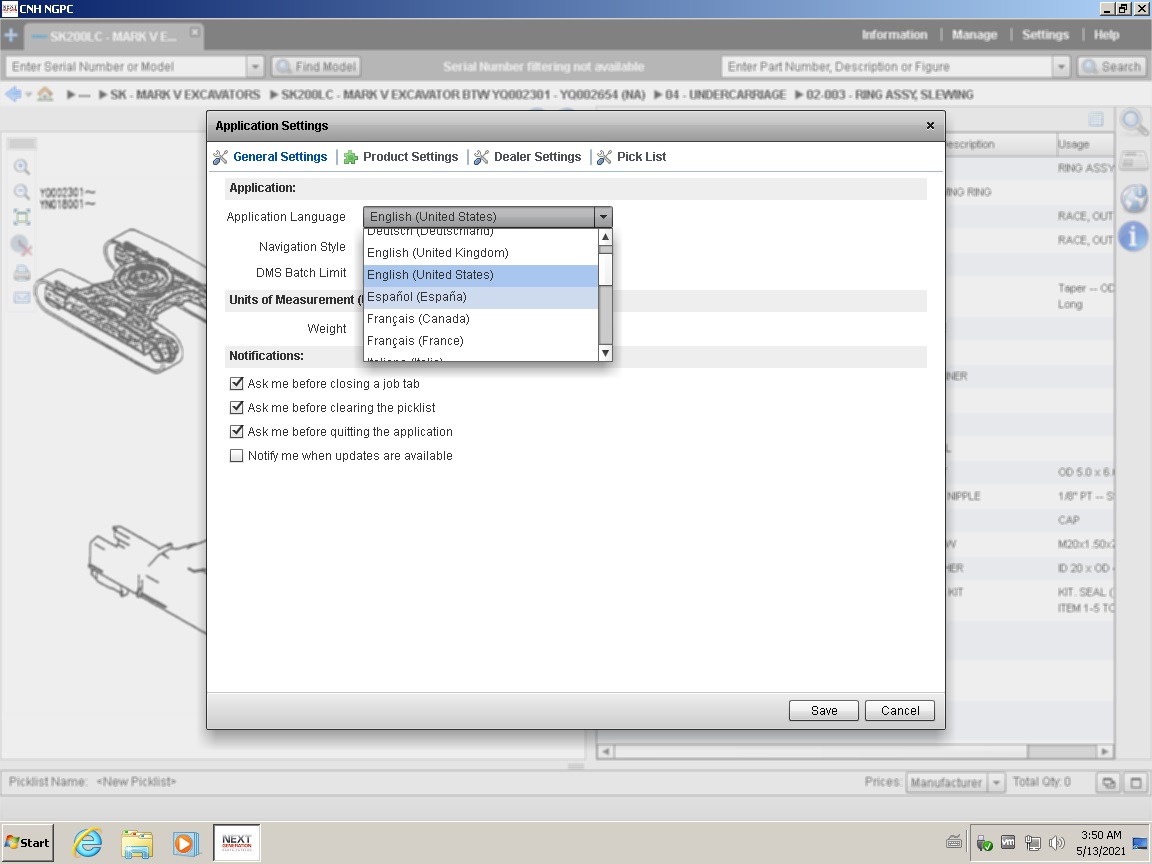Click the fit-to-window icon
The width and height of the screenshot is (1152, 864).
pyautogui.click(x=22, y=217)
